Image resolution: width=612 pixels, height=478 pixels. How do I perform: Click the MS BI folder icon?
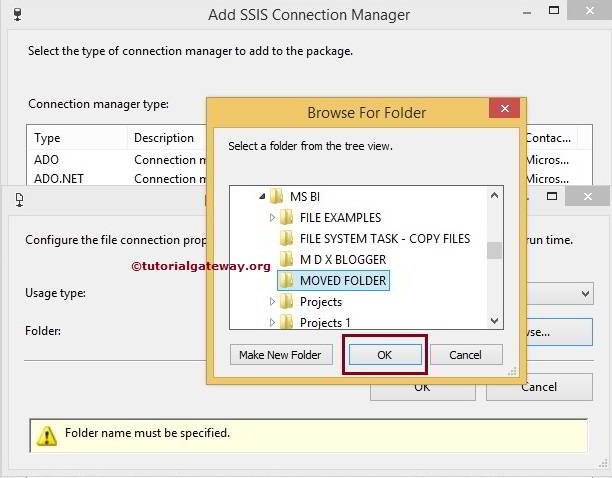click(x=277, y=196)
